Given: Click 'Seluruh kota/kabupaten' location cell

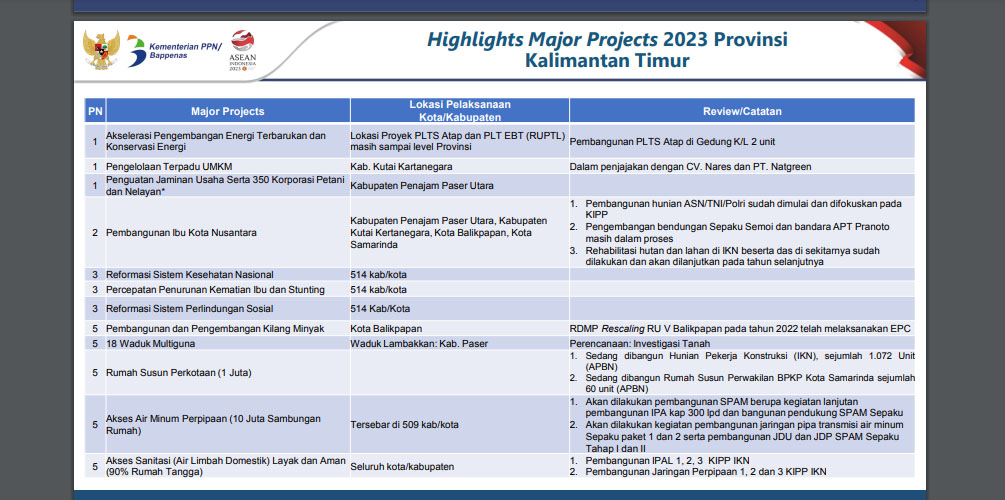Looking at the screenshot, I should [x=459, y=467].
